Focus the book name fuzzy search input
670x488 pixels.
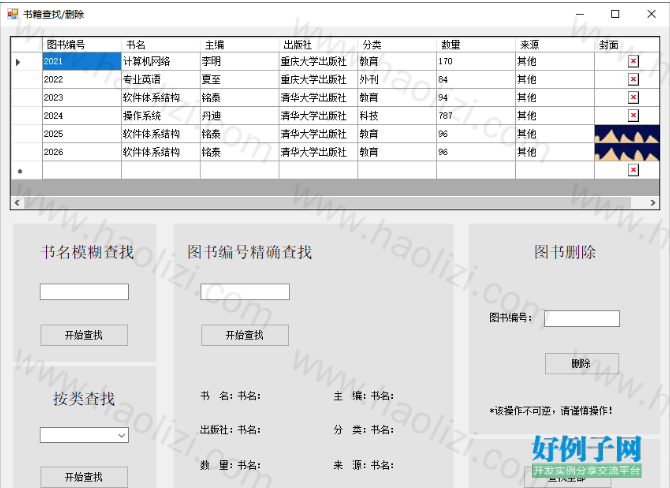84,292
